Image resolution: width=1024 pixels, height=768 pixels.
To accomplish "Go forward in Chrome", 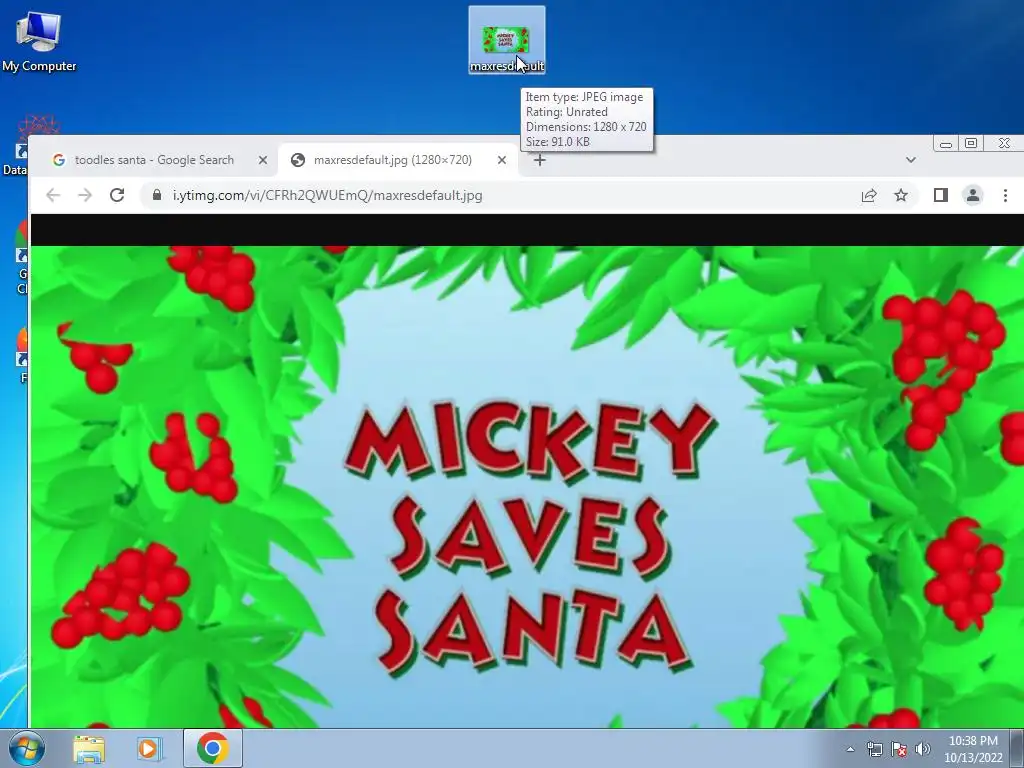I will 85,195.
